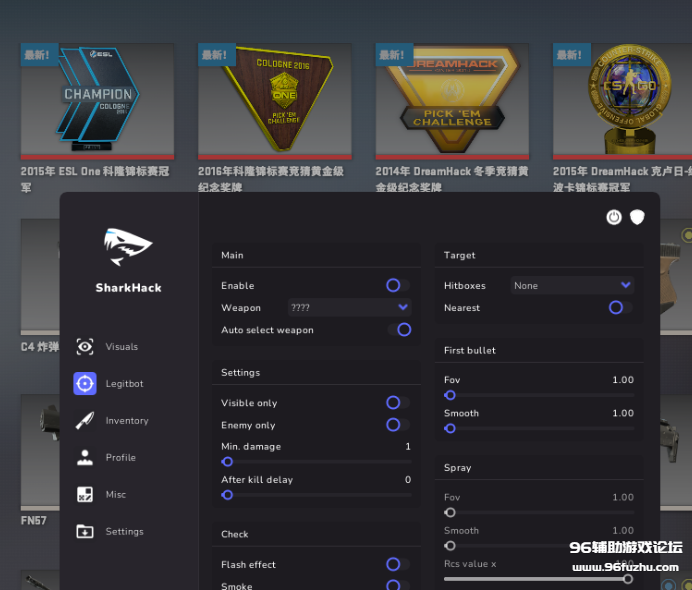Select the Legitbot crosshair icon
Screen dimensions: 692x590
coord(85,384)
